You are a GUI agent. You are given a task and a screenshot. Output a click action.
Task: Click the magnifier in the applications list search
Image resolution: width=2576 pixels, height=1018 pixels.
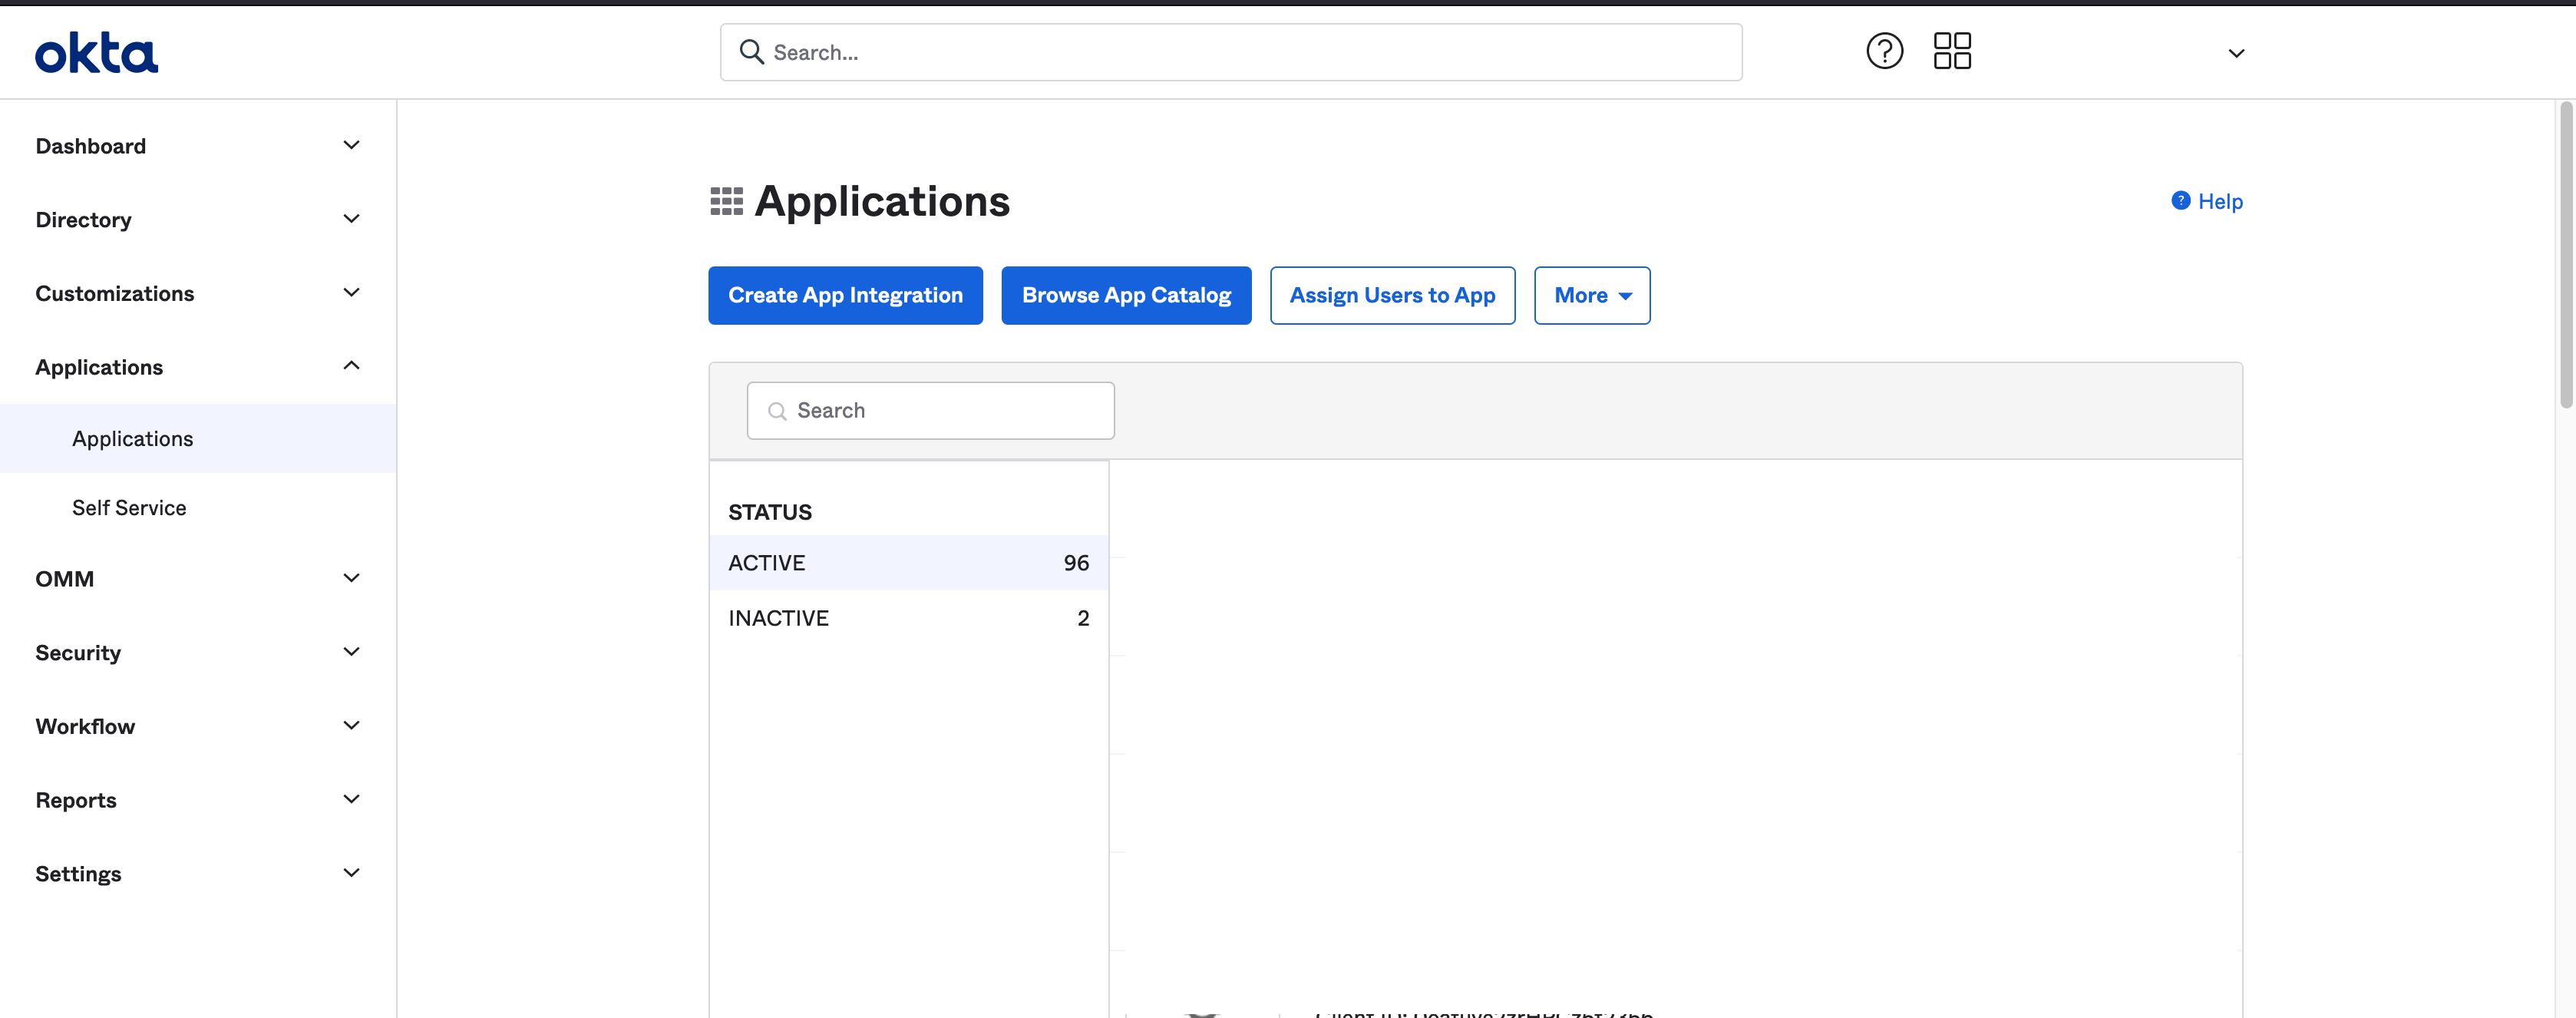778,411
